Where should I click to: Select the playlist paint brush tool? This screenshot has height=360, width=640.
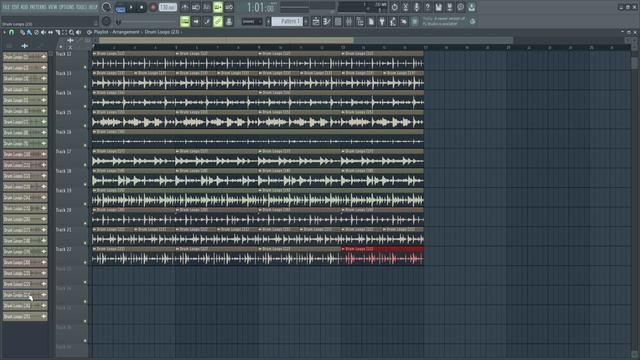click(x=29, y=32)
